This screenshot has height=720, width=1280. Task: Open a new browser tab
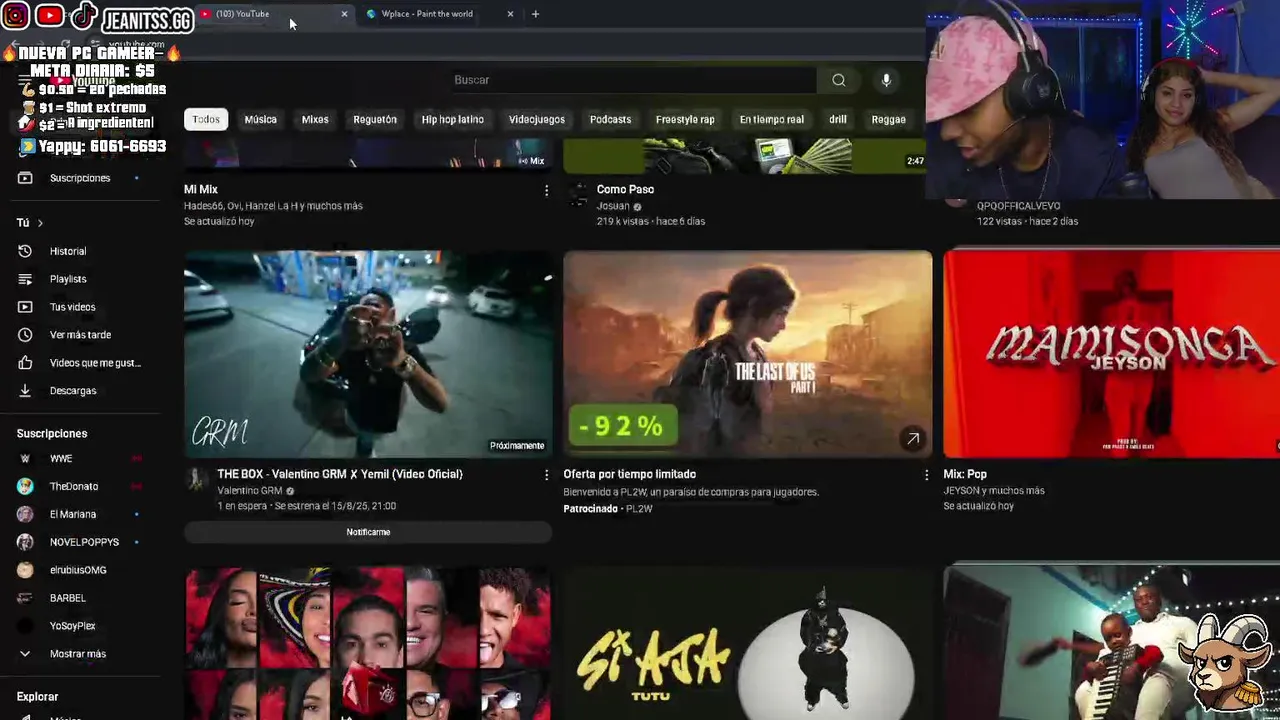tap(535, 14)
